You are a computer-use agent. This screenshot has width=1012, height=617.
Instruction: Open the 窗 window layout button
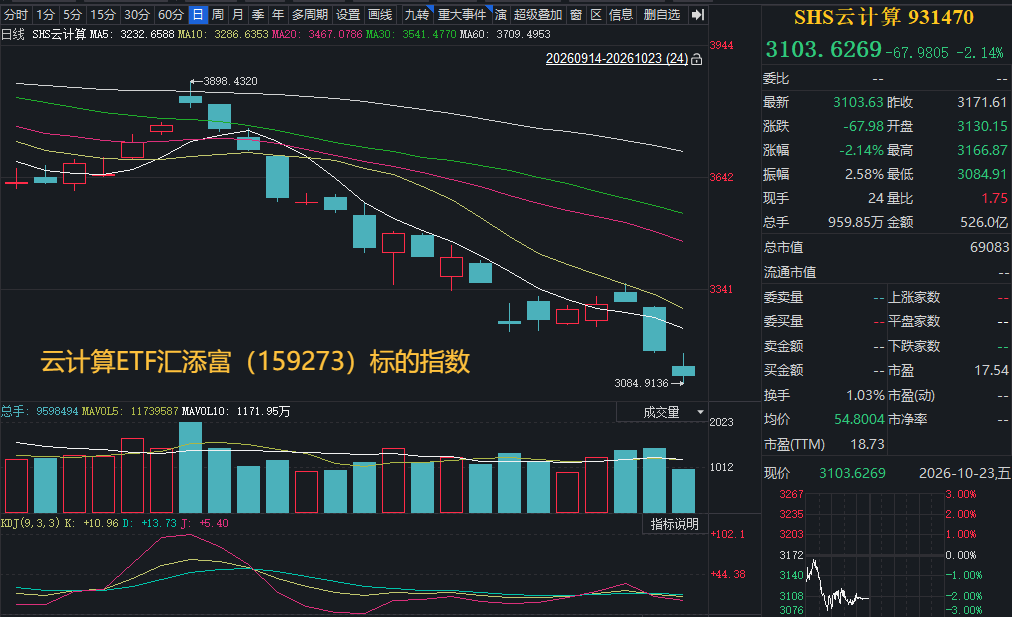(576, 15)
